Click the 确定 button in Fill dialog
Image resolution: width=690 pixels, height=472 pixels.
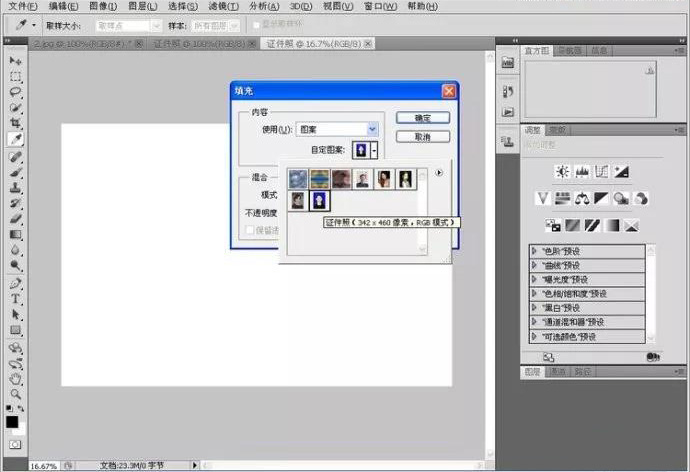tap(422, 117)
